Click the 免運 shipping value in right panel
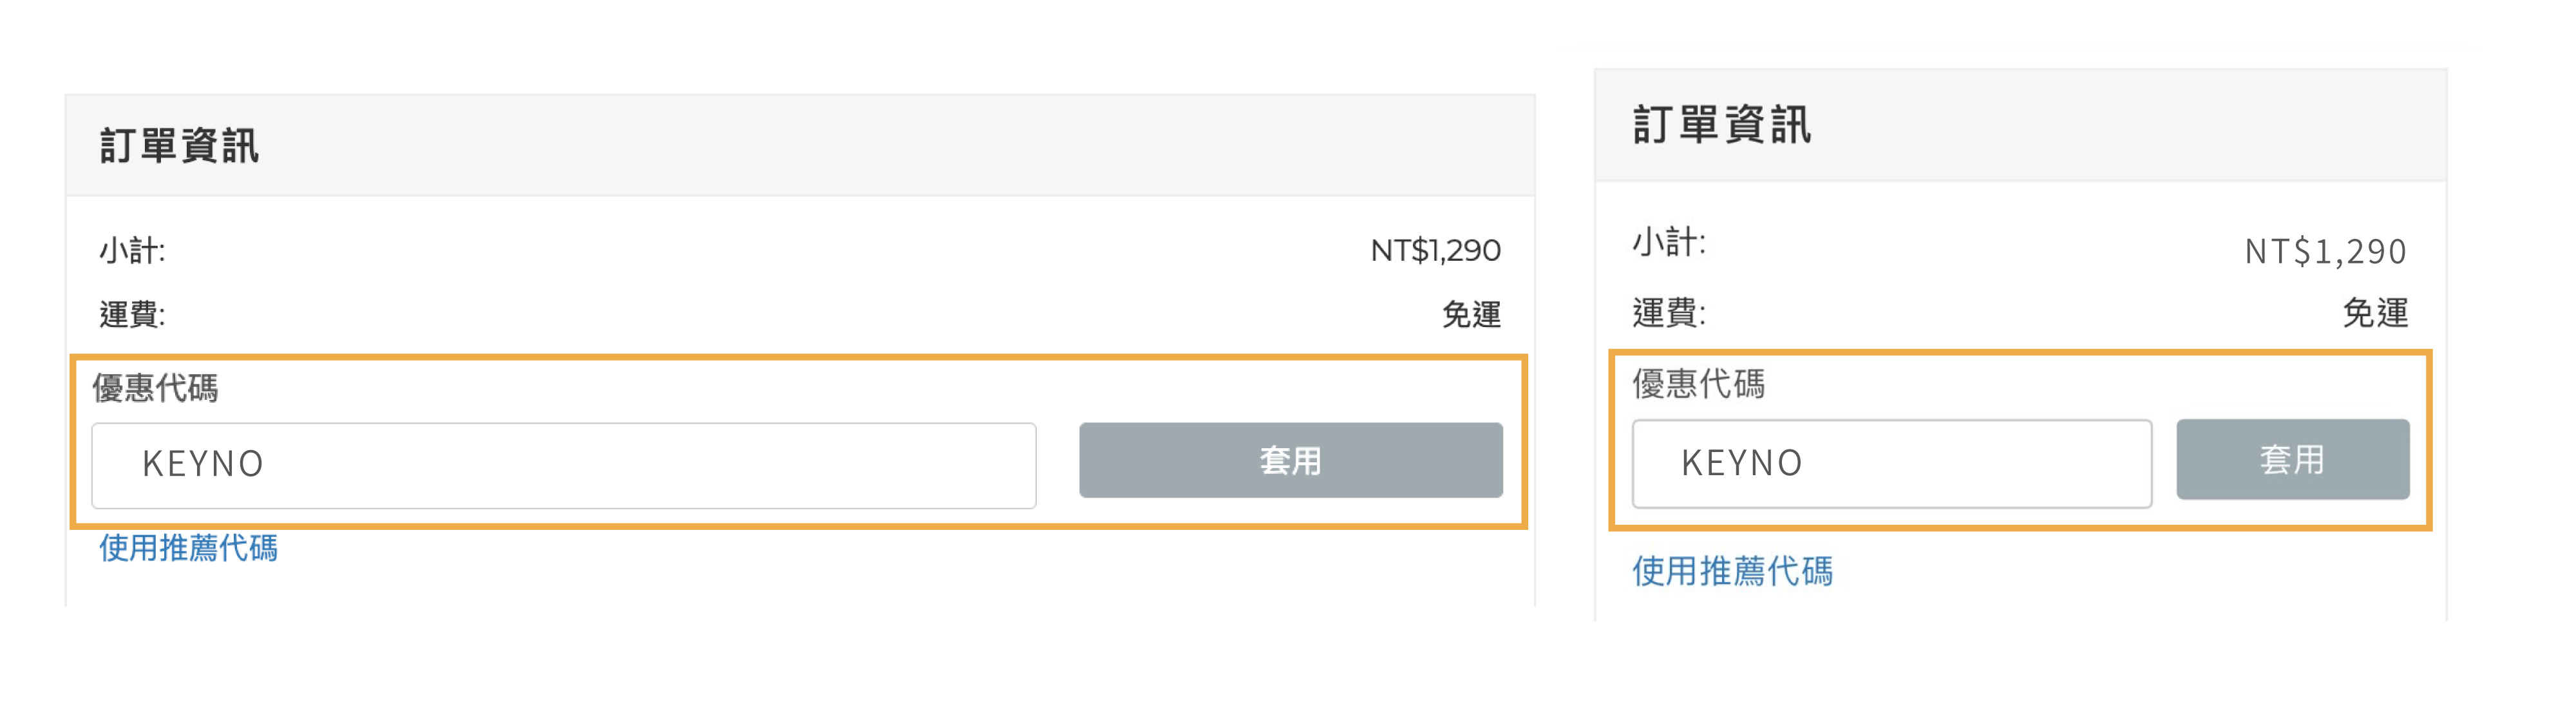 pyautogui.click(x=2375, y=313)
